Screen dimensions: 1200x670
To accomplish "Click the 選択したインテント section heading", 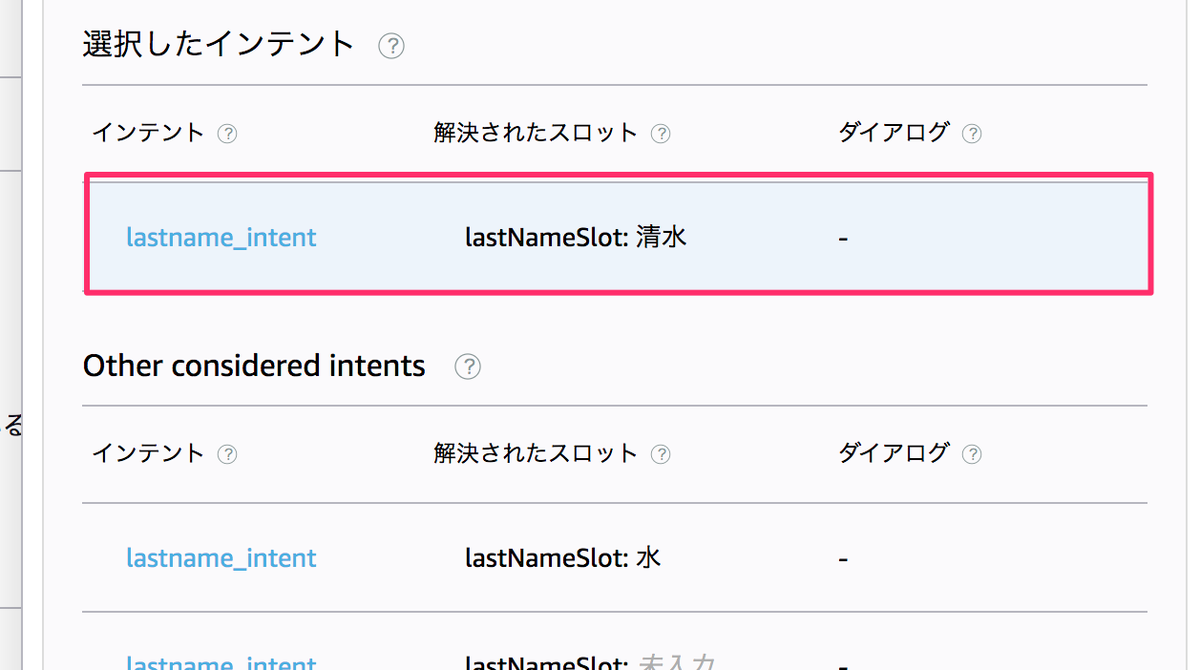I will tap(219, 44).
